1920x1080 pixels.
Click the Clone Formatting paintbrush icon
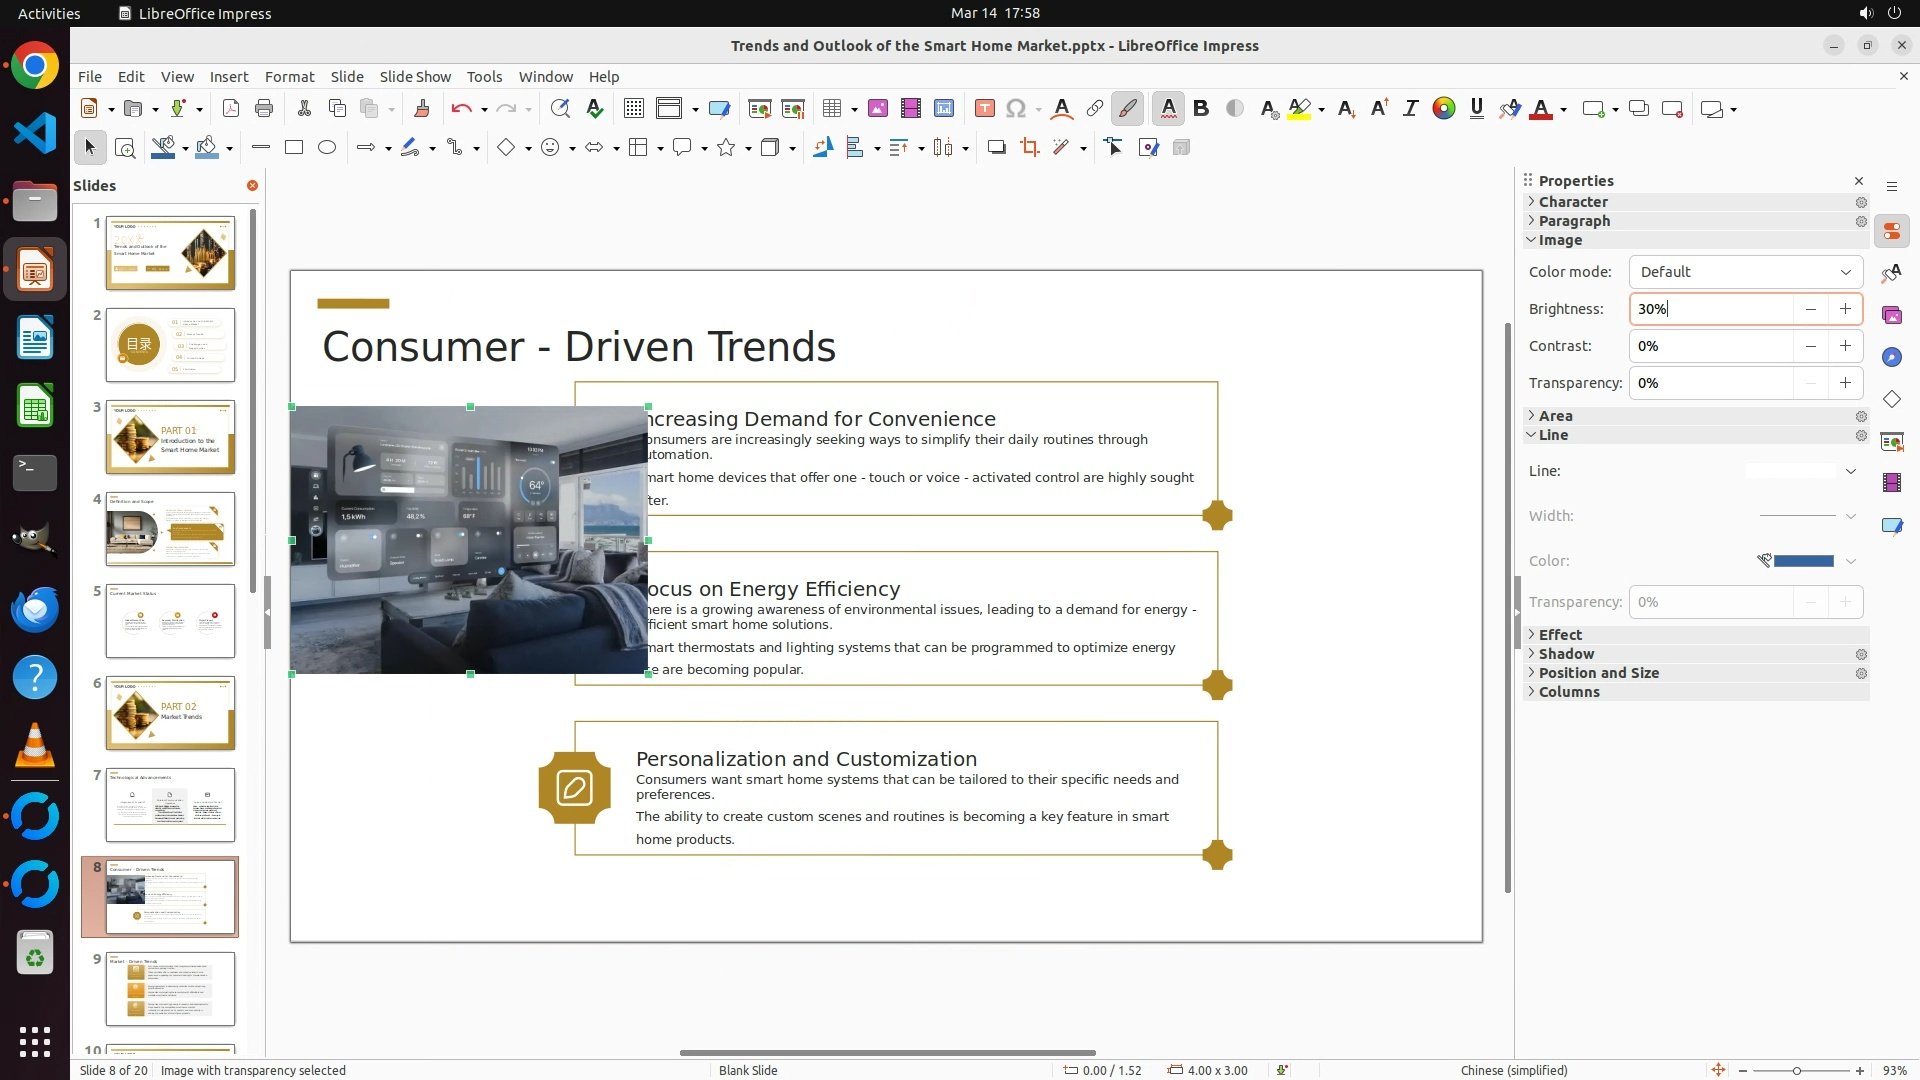point(421,109)
